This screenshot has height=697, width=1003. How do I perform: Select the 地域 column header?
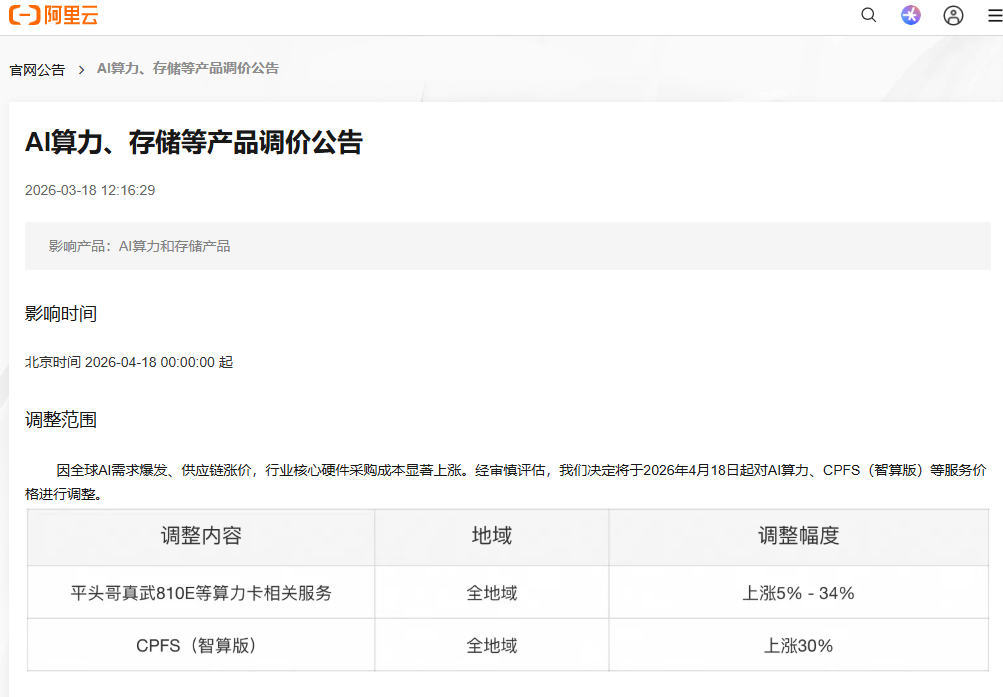pyautogui.click(x=490, y=537)
